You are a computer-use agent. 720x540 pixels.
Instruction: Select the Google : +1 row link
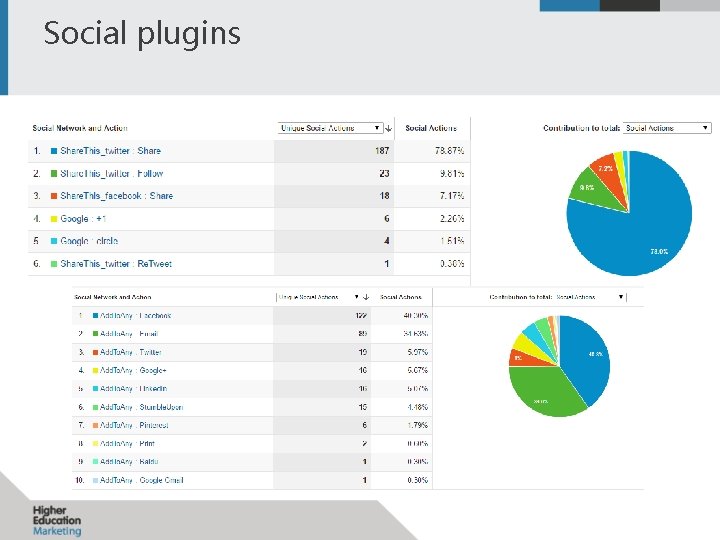[x=83, y=219]
